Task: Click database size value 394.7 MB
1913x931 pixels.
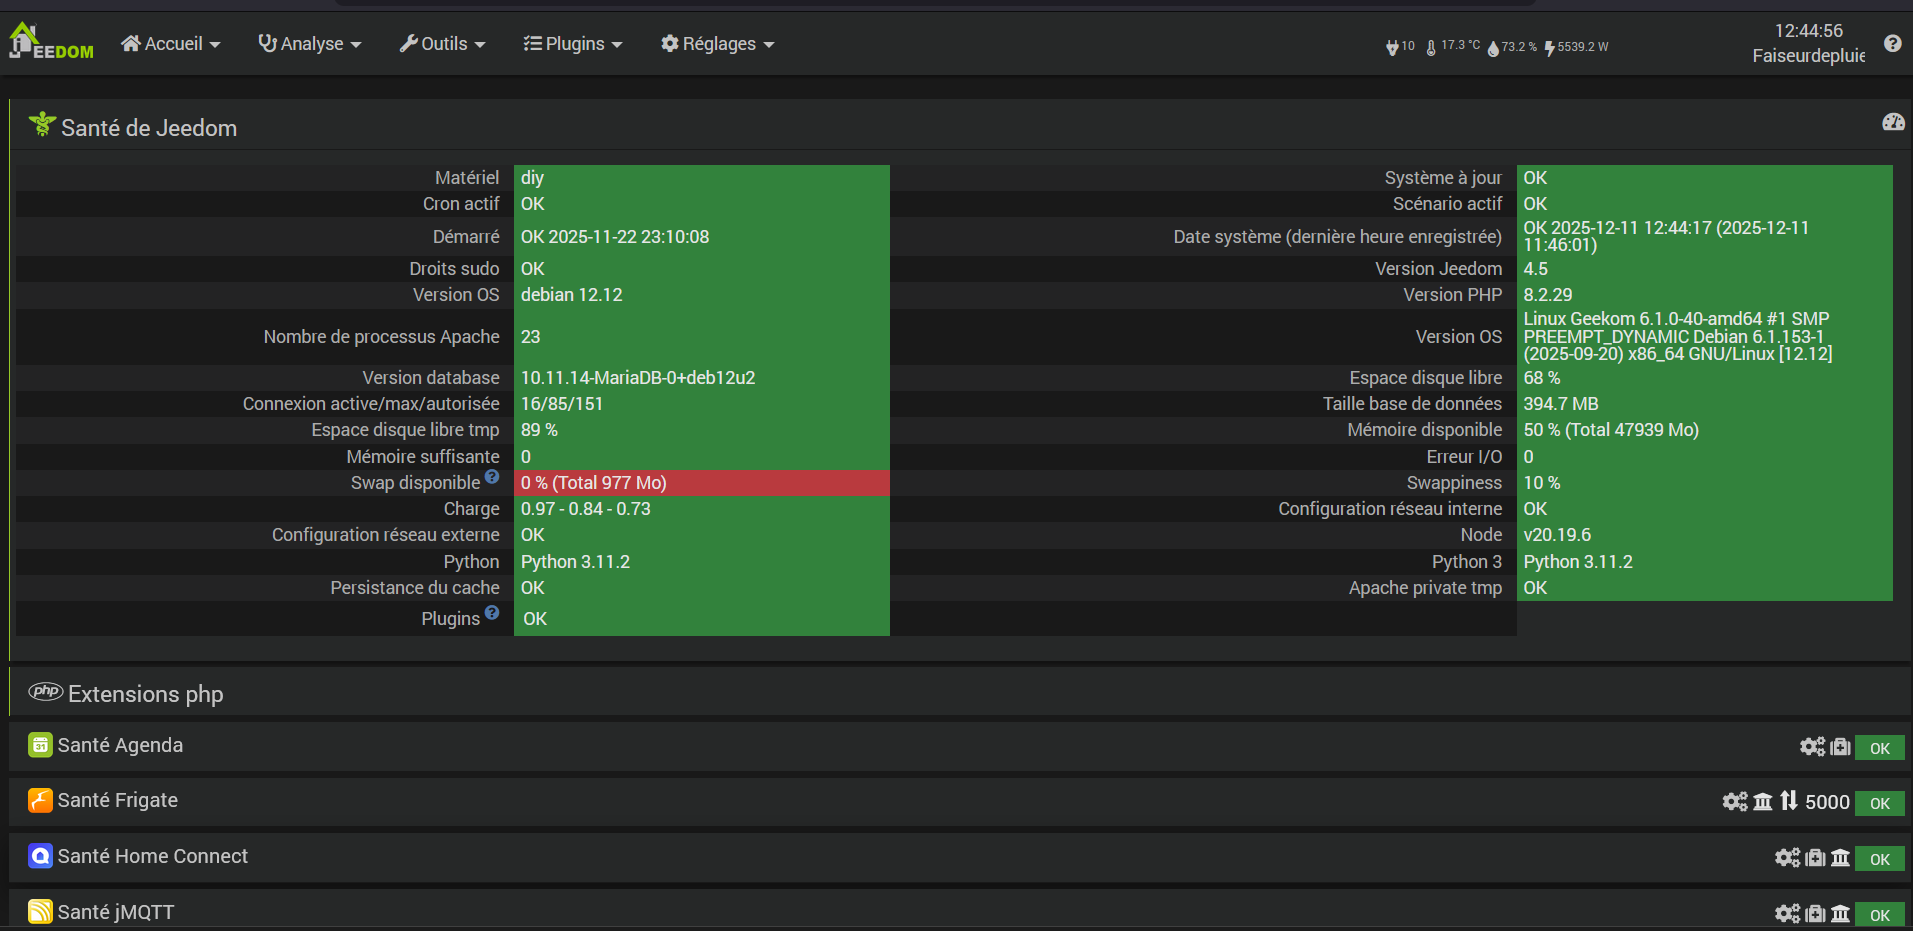Action: (1561, 404)
